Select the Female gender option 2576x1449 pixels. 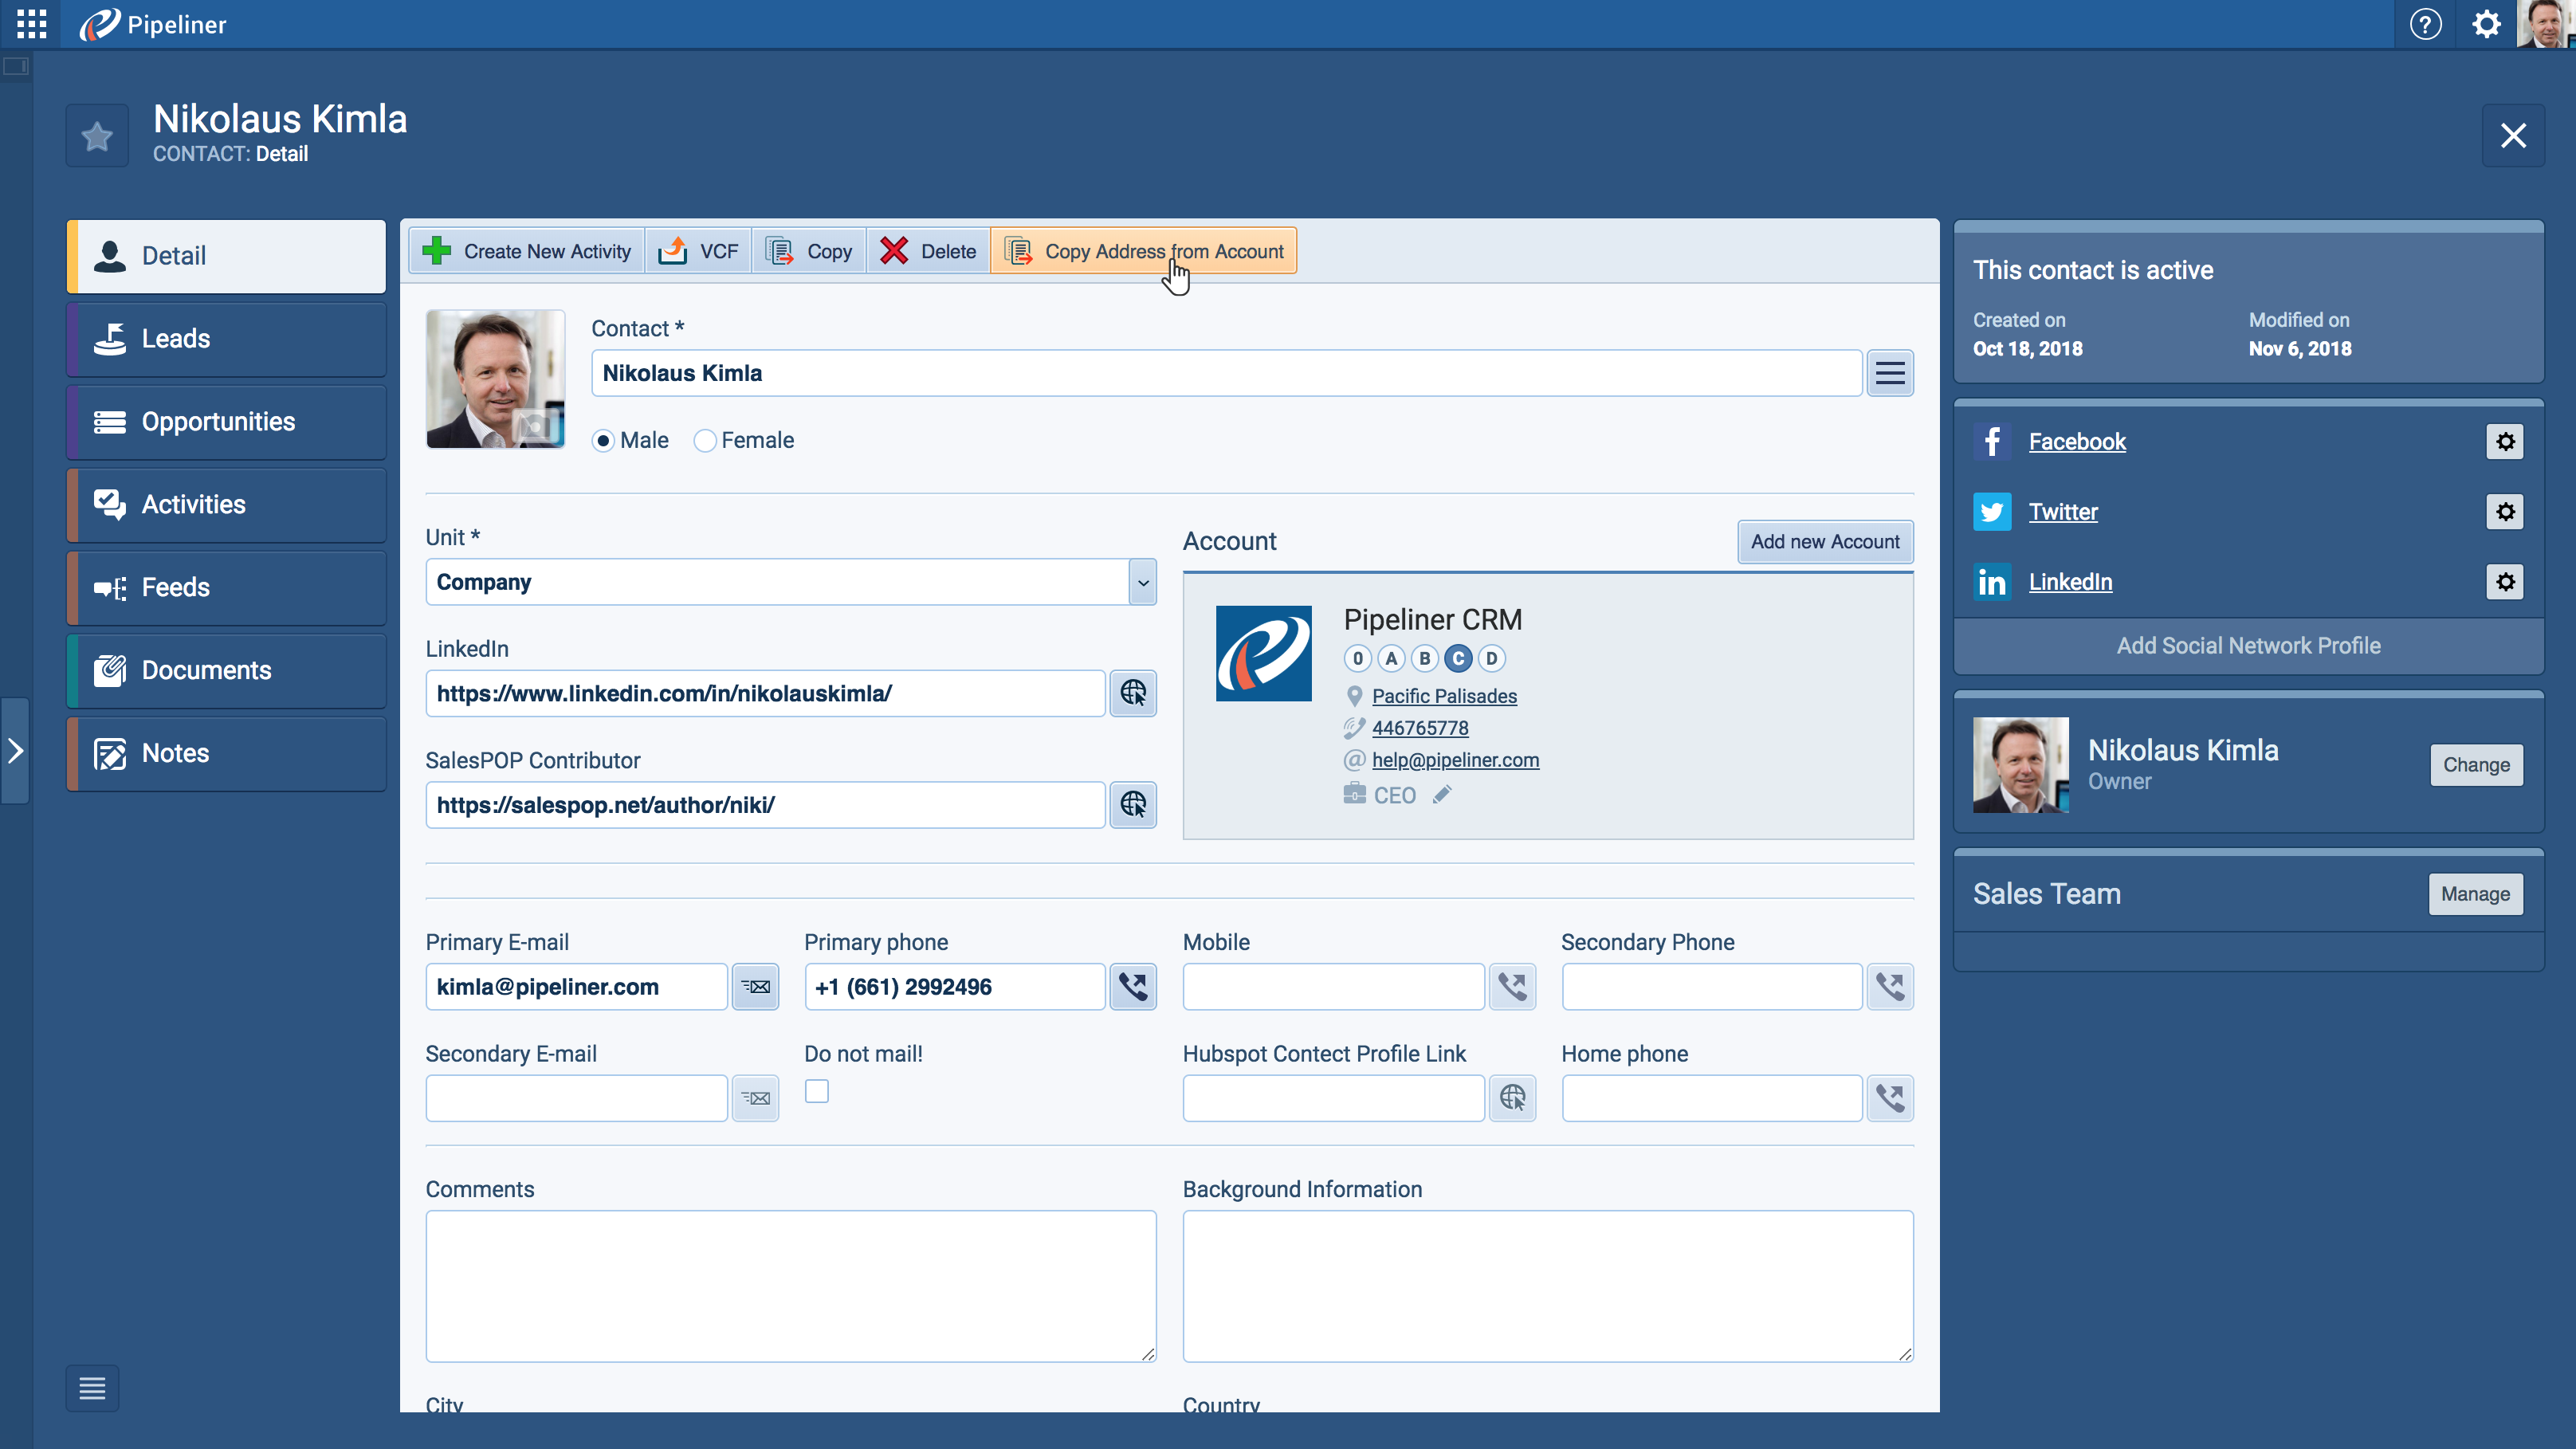[x=705, y=440]
